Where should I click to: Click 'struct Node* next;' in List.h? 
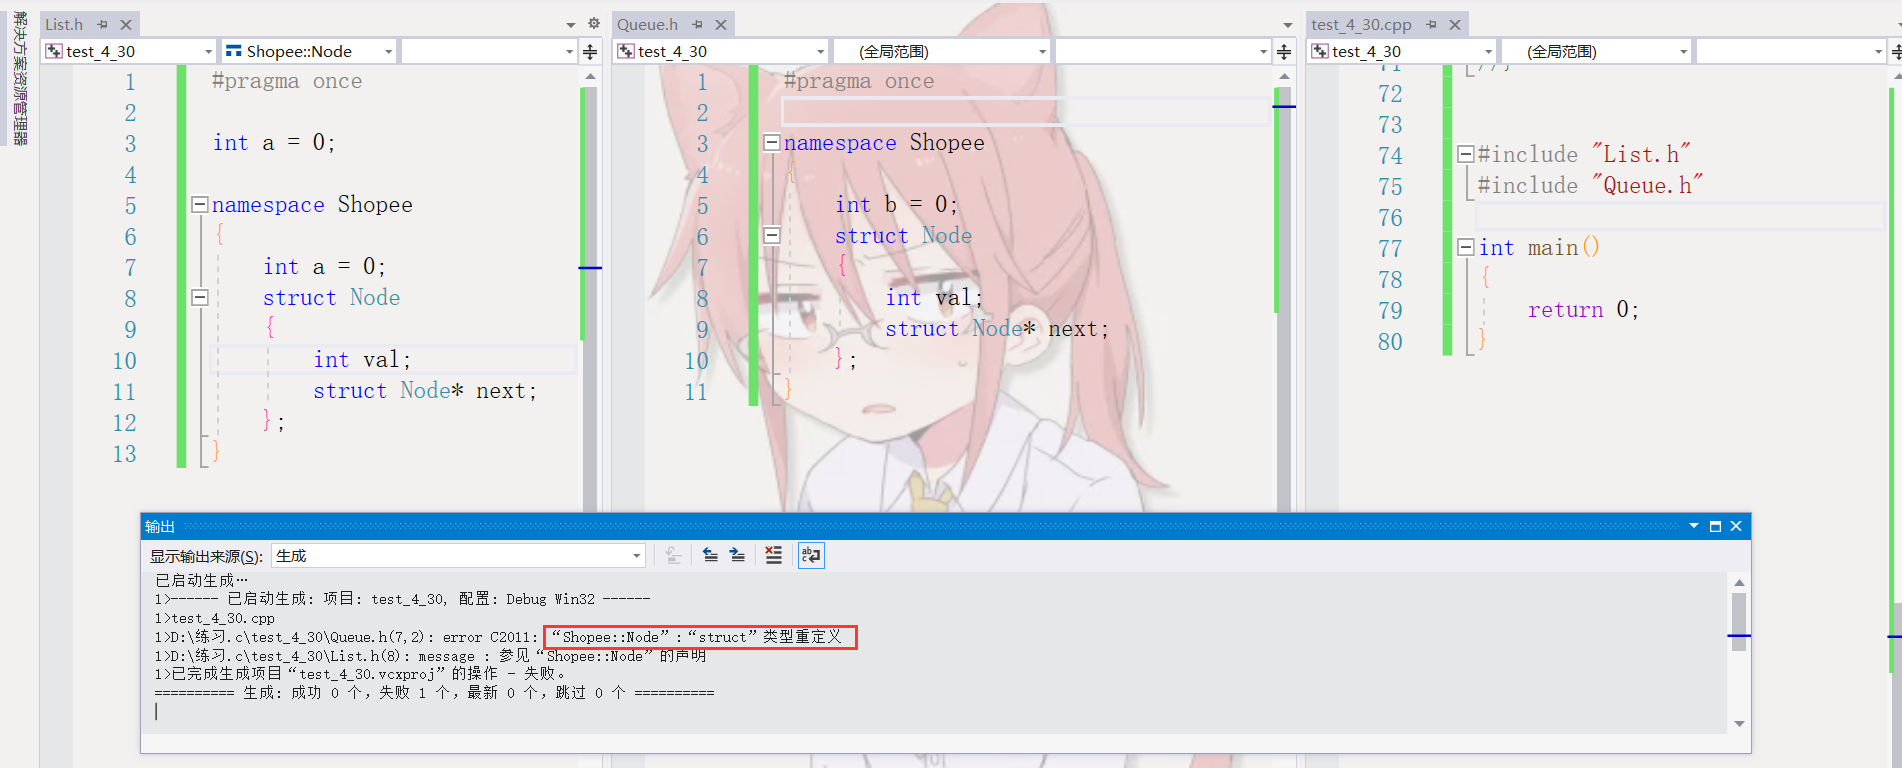pyautogui.click(x=426, y=391)
